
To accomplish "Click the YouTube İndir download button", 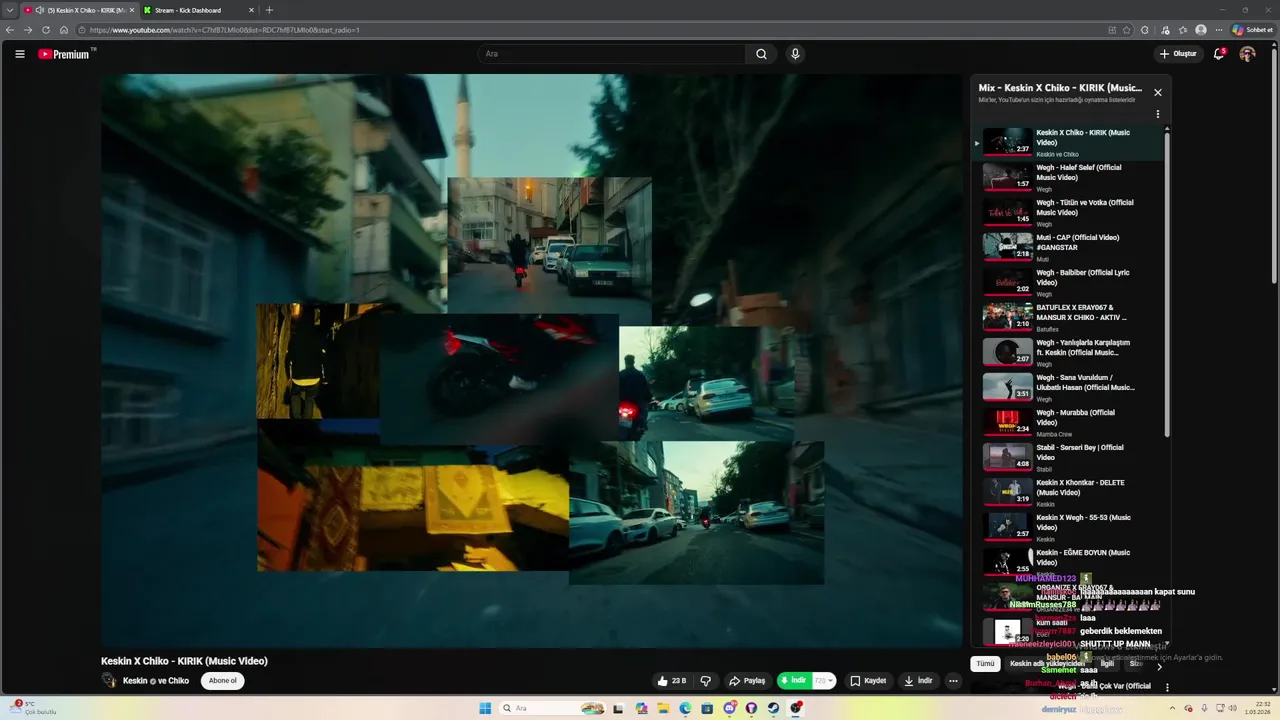I will click(918, 681).
